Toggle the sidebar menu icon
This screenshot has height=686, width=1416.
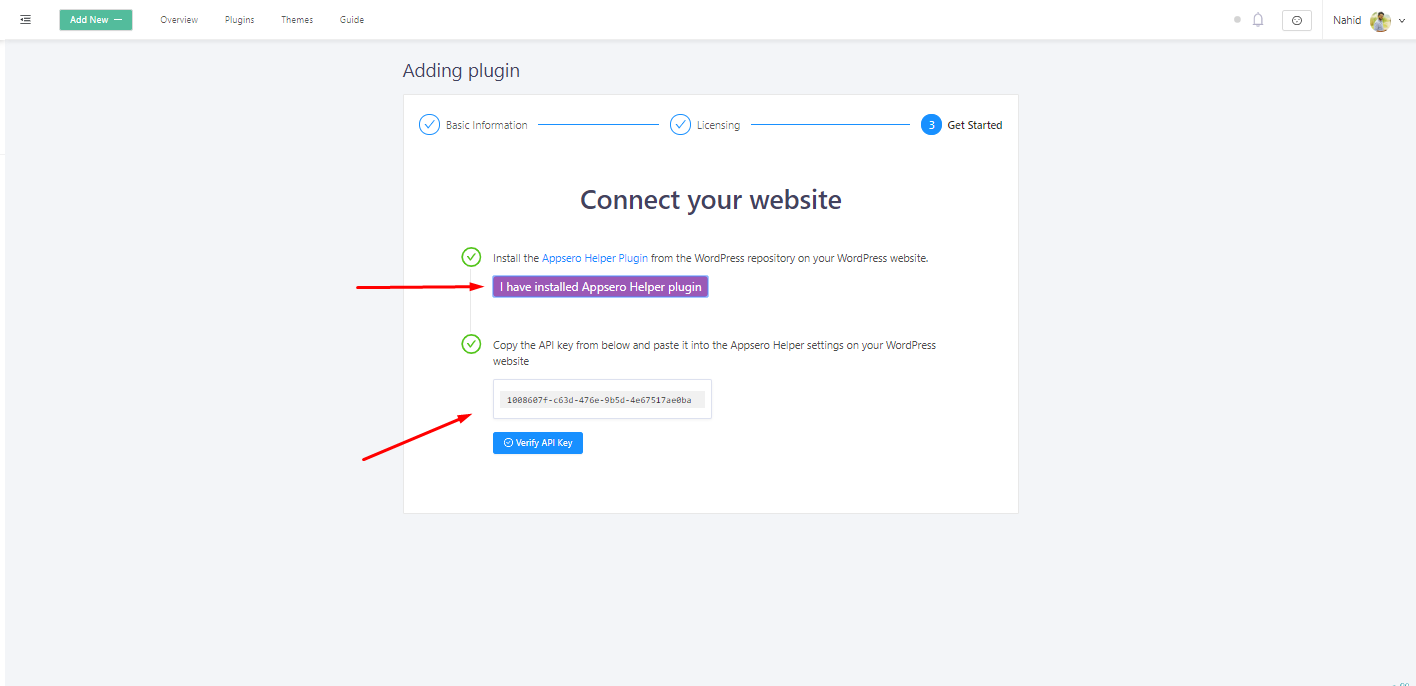pyautogui.click(x=25, y=19)
